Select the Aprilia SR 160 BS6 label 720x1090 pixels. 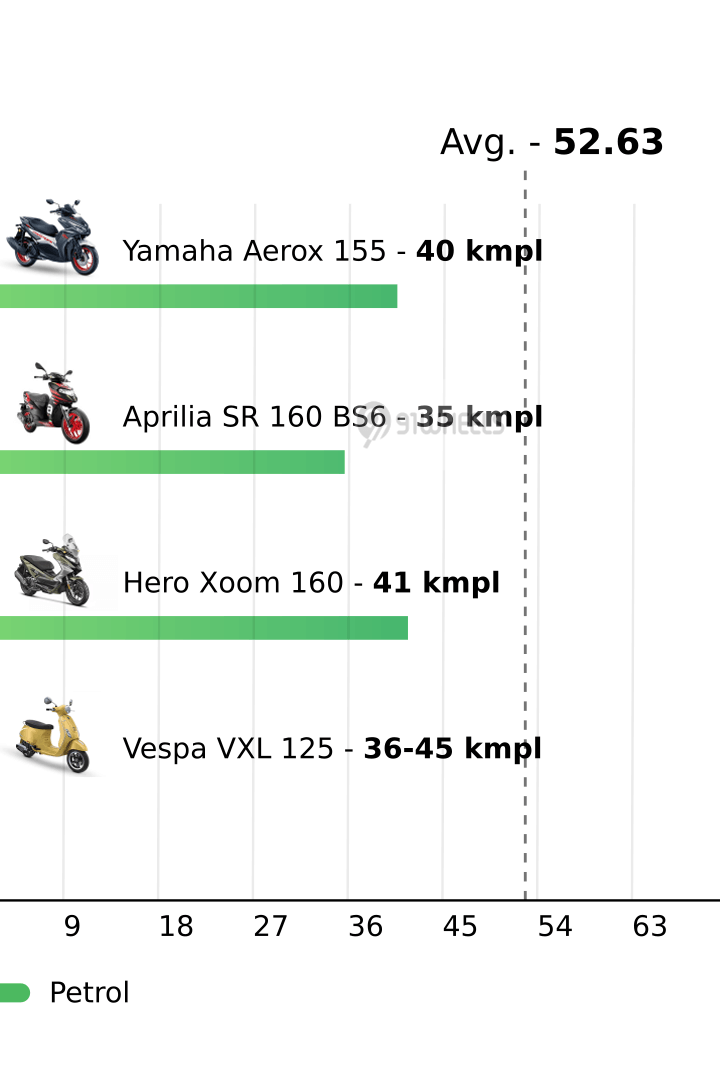coord(332,417)
